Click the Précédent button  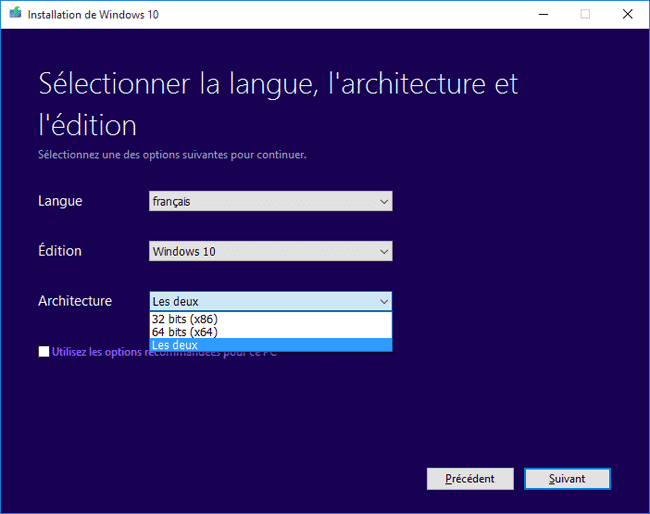470,479
